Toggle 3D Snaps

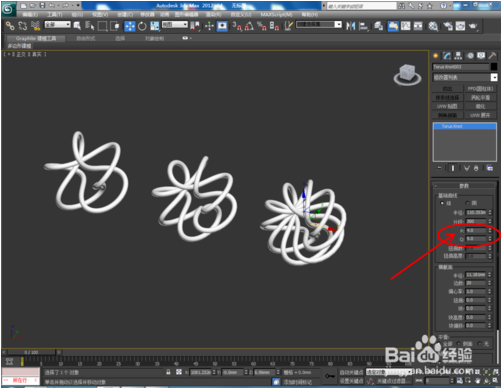pyautogui.click(x=237, y=26)
